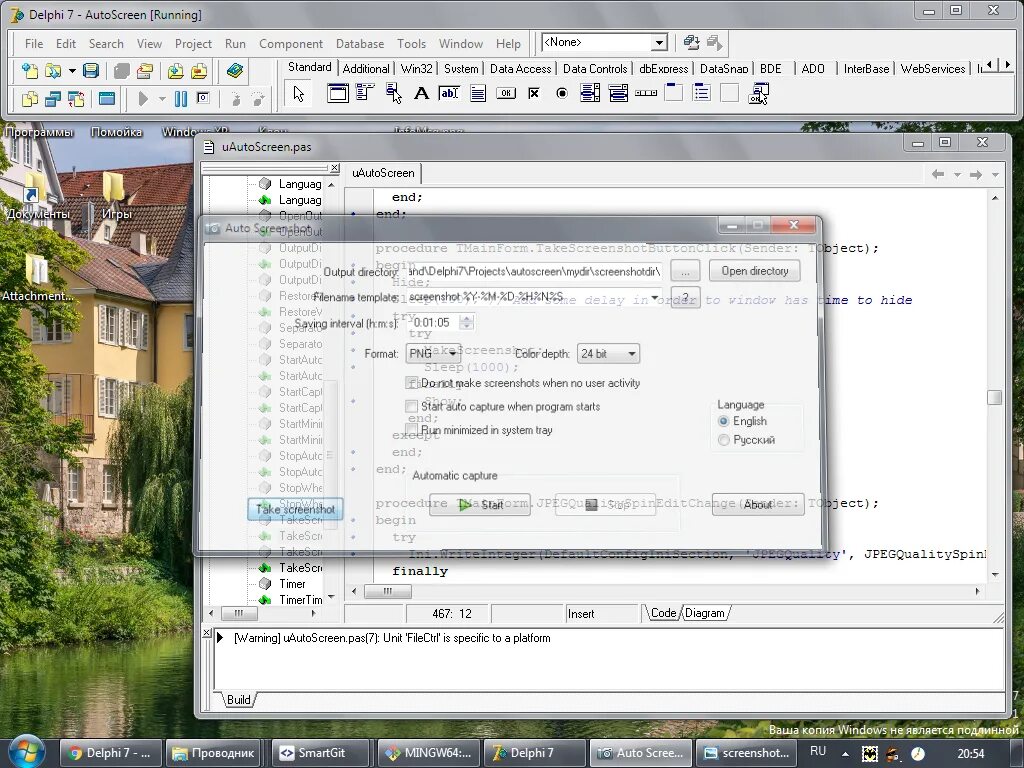
Task: Select the arrow pointer in component palette
Action: pyautogui.click(x=298, y=94)
